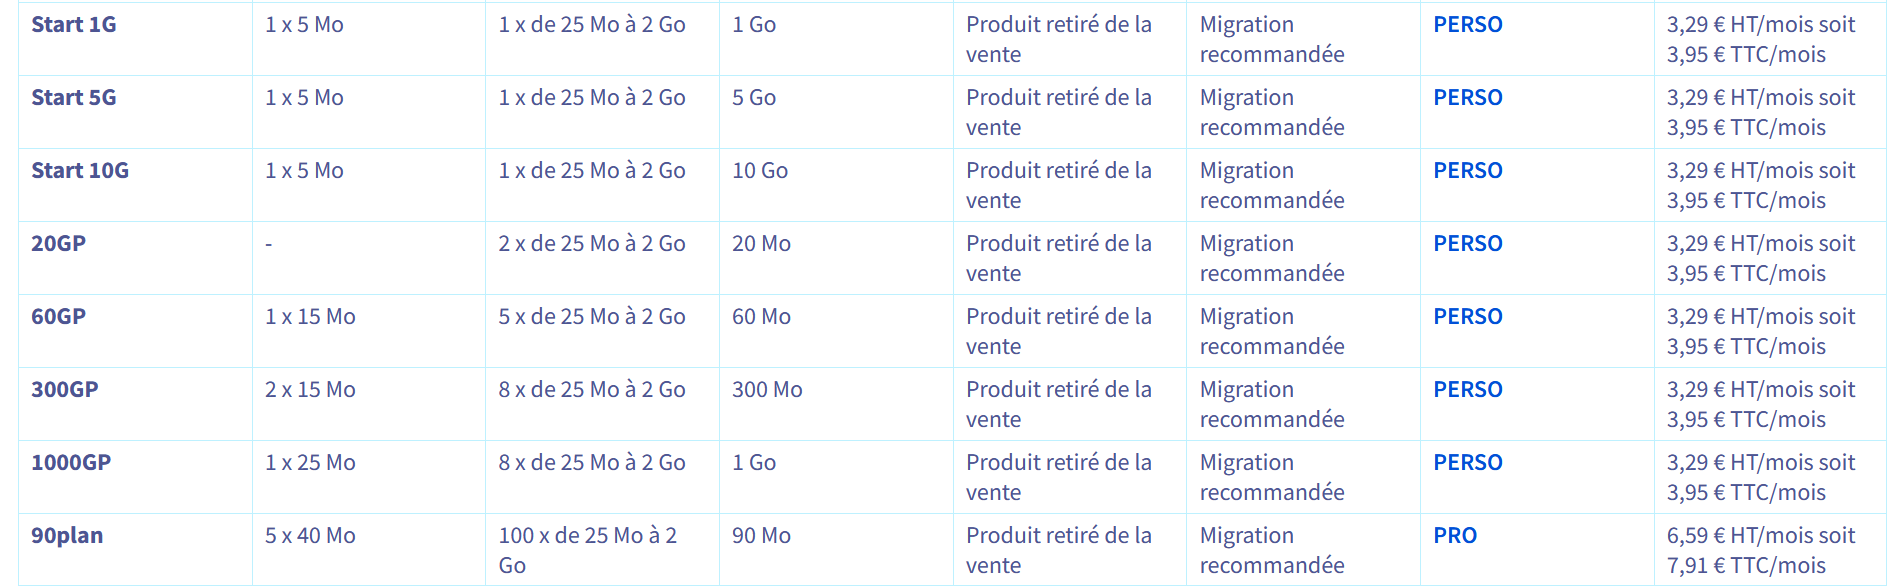1894x586 pixels.
Task: Select the "100 x de 25 Mo à 2 Go" cell
Action: 588,550
